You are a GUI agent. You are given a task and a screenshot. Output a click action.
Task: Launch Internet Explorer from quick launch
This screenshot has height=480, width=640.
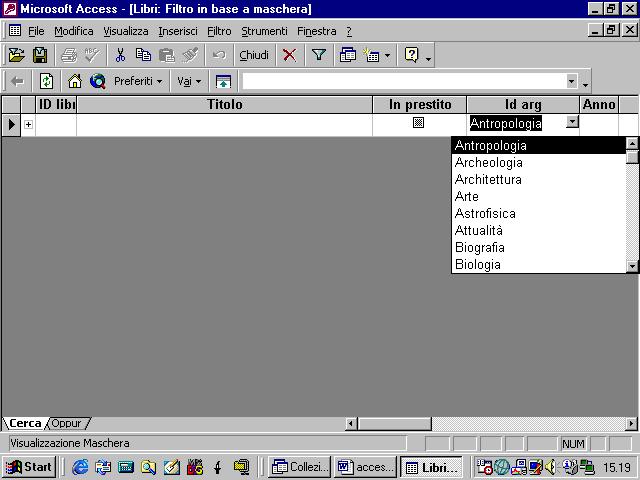pyautogui.click(x=80, y=467)
